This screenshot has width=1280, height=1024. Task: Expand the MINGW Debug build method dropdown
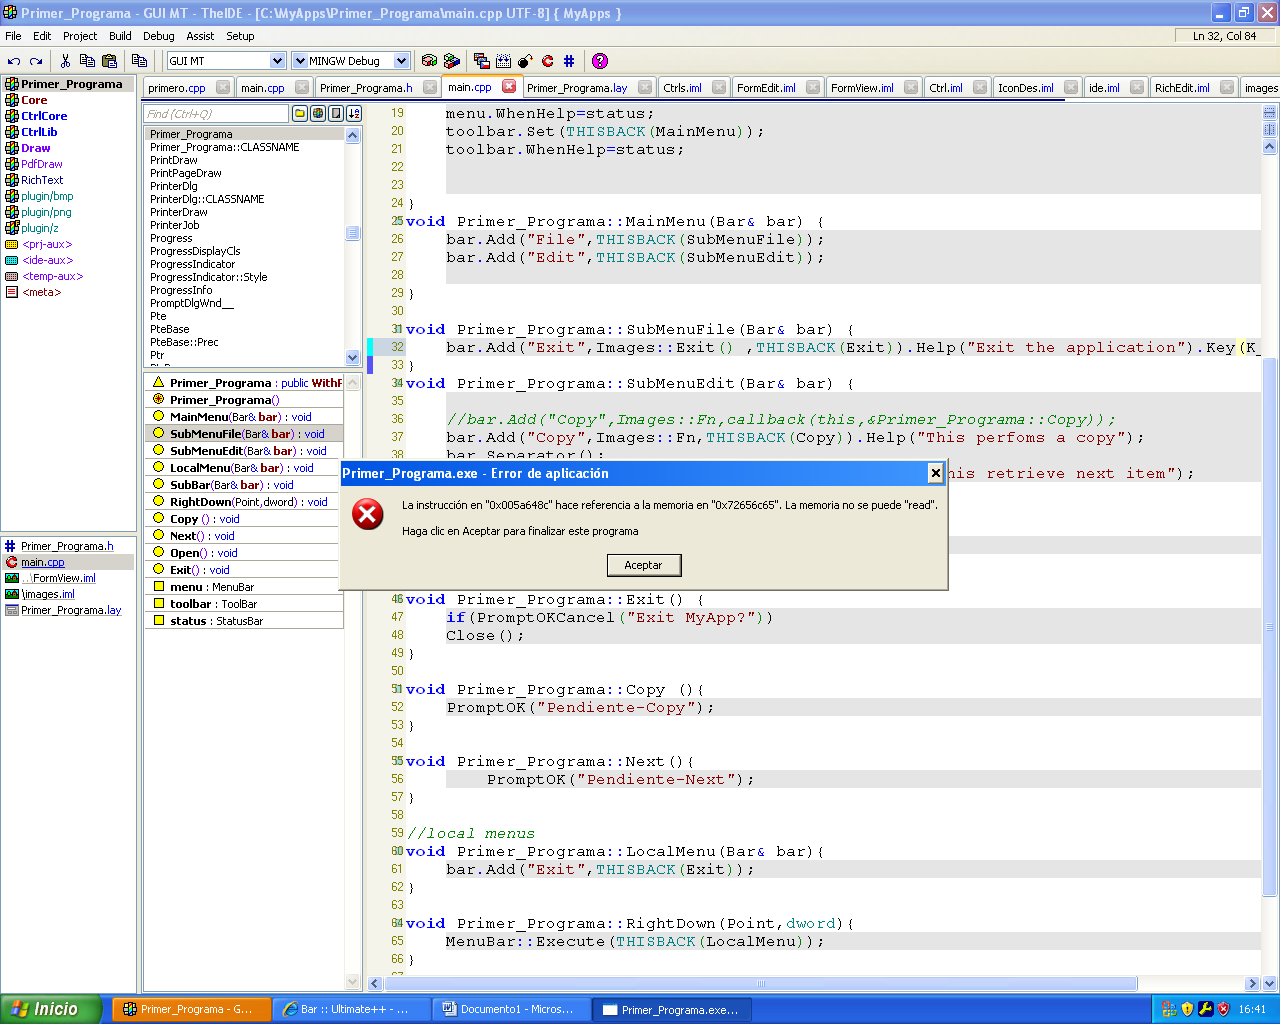tap(401, 61)
